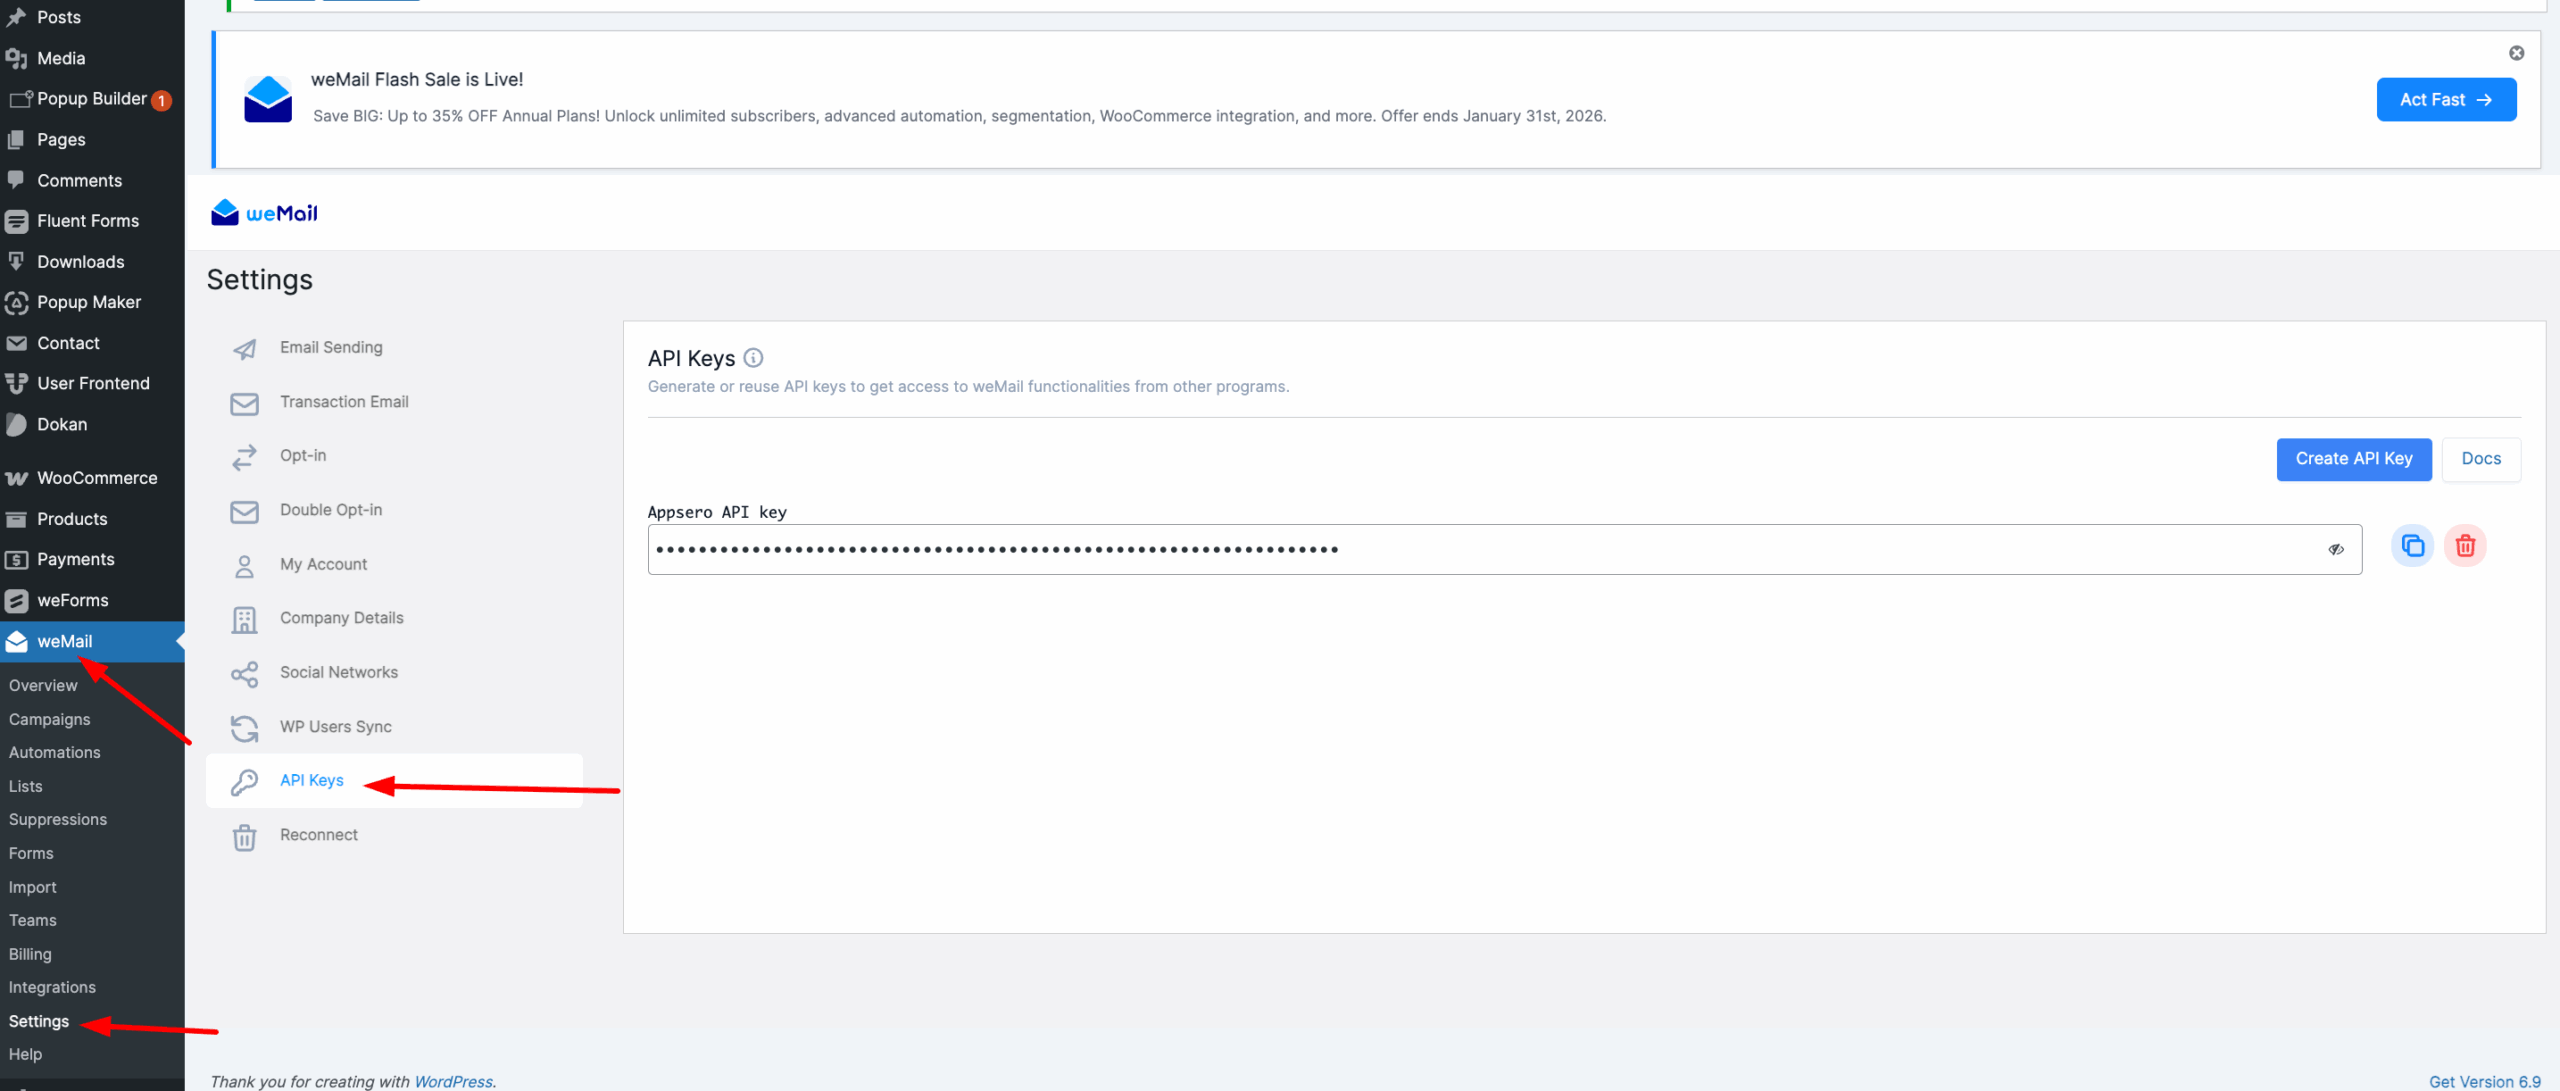Go to Email Sending settings
The height and width of the screenshot is (1091, 2560).
(331, 347)
